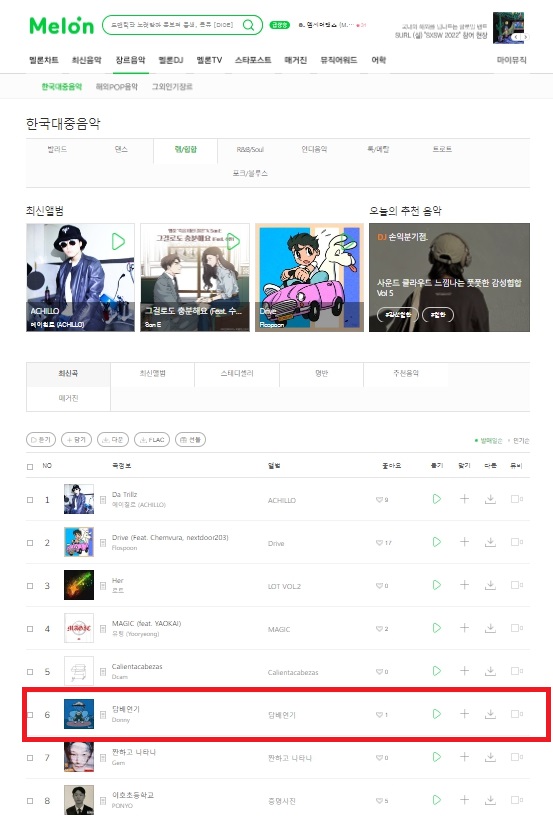Like the 담배연기 track with the heart icon

(x=379, y=715)
